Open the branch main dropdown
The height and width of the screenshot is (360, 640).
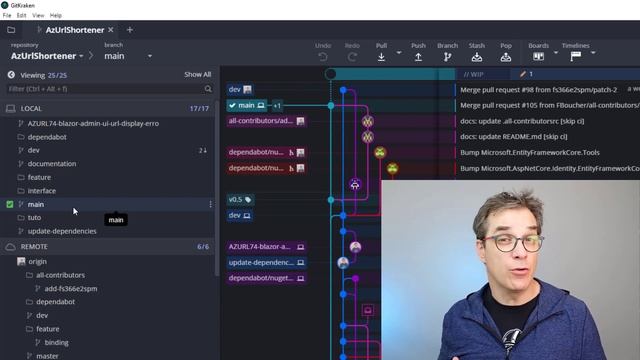pos(128,56)
